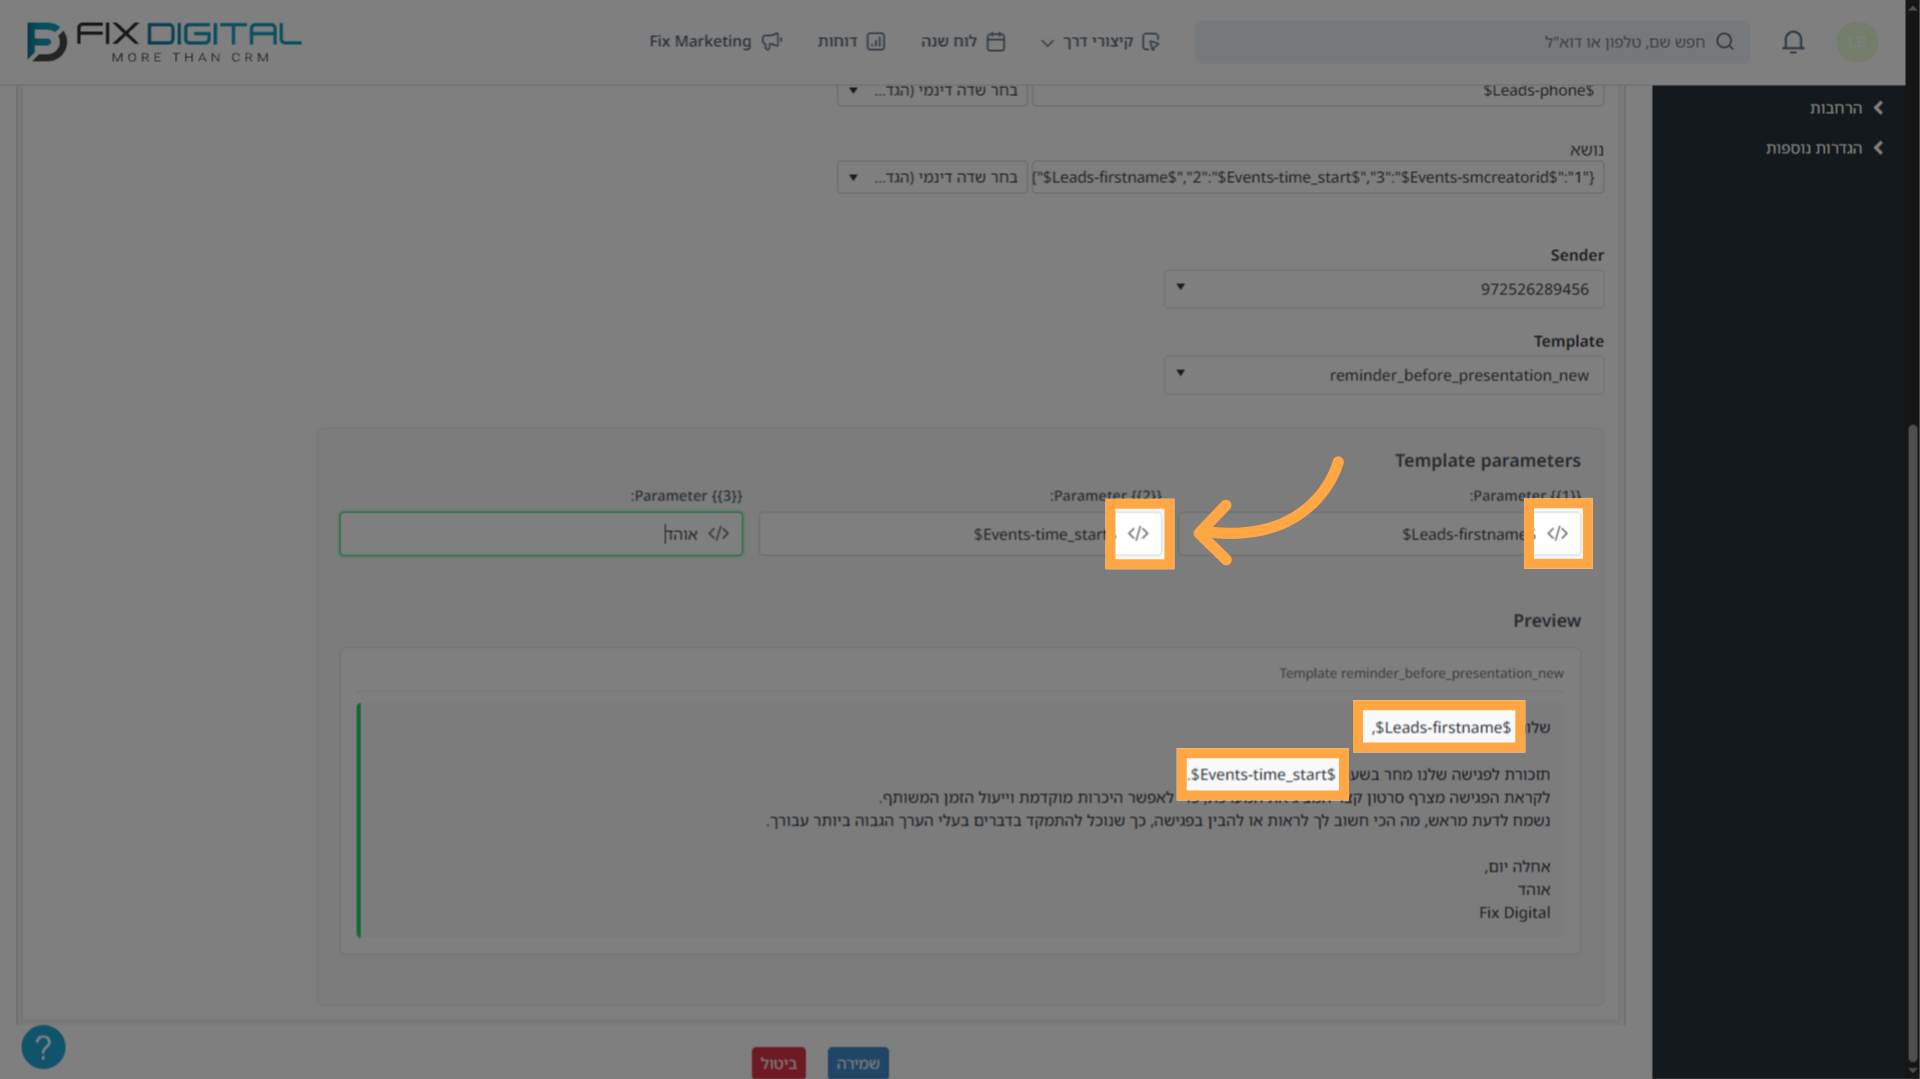Click the Parameter {{2}} $Events-time_start$ input
This screenshot has height=1079, width=1920.
point(960,533)
